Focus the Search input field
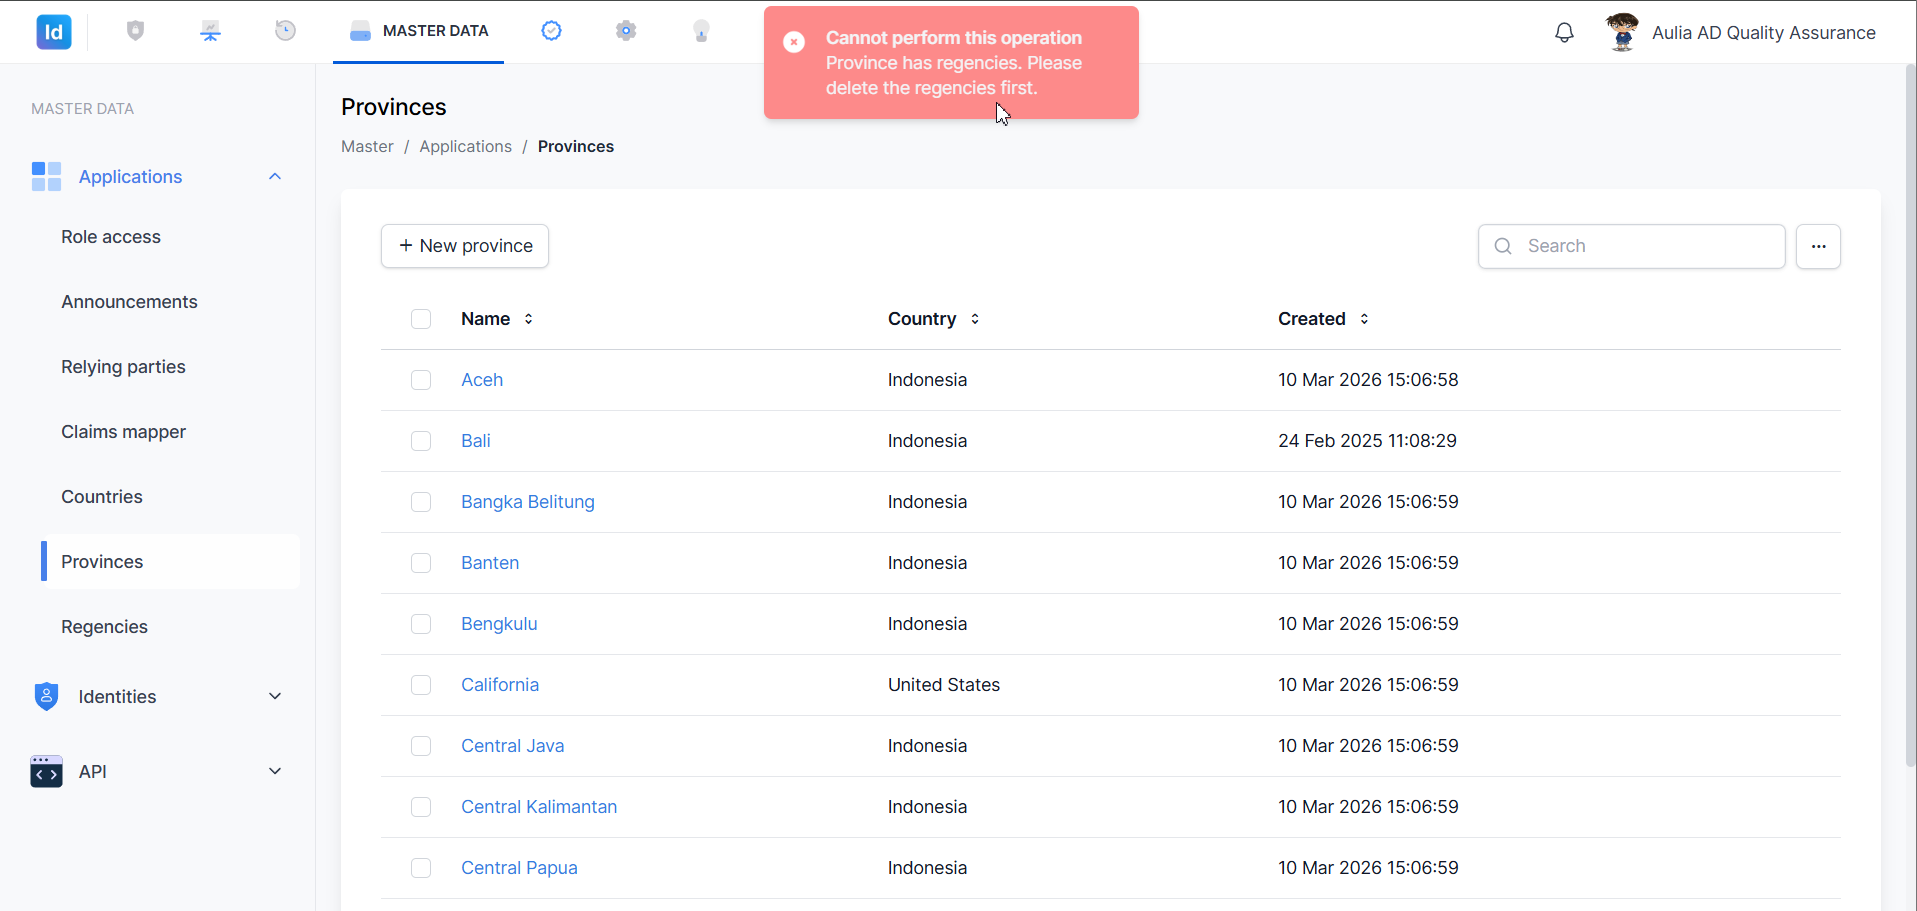Screen dimensions: 1917x911 1631,246
